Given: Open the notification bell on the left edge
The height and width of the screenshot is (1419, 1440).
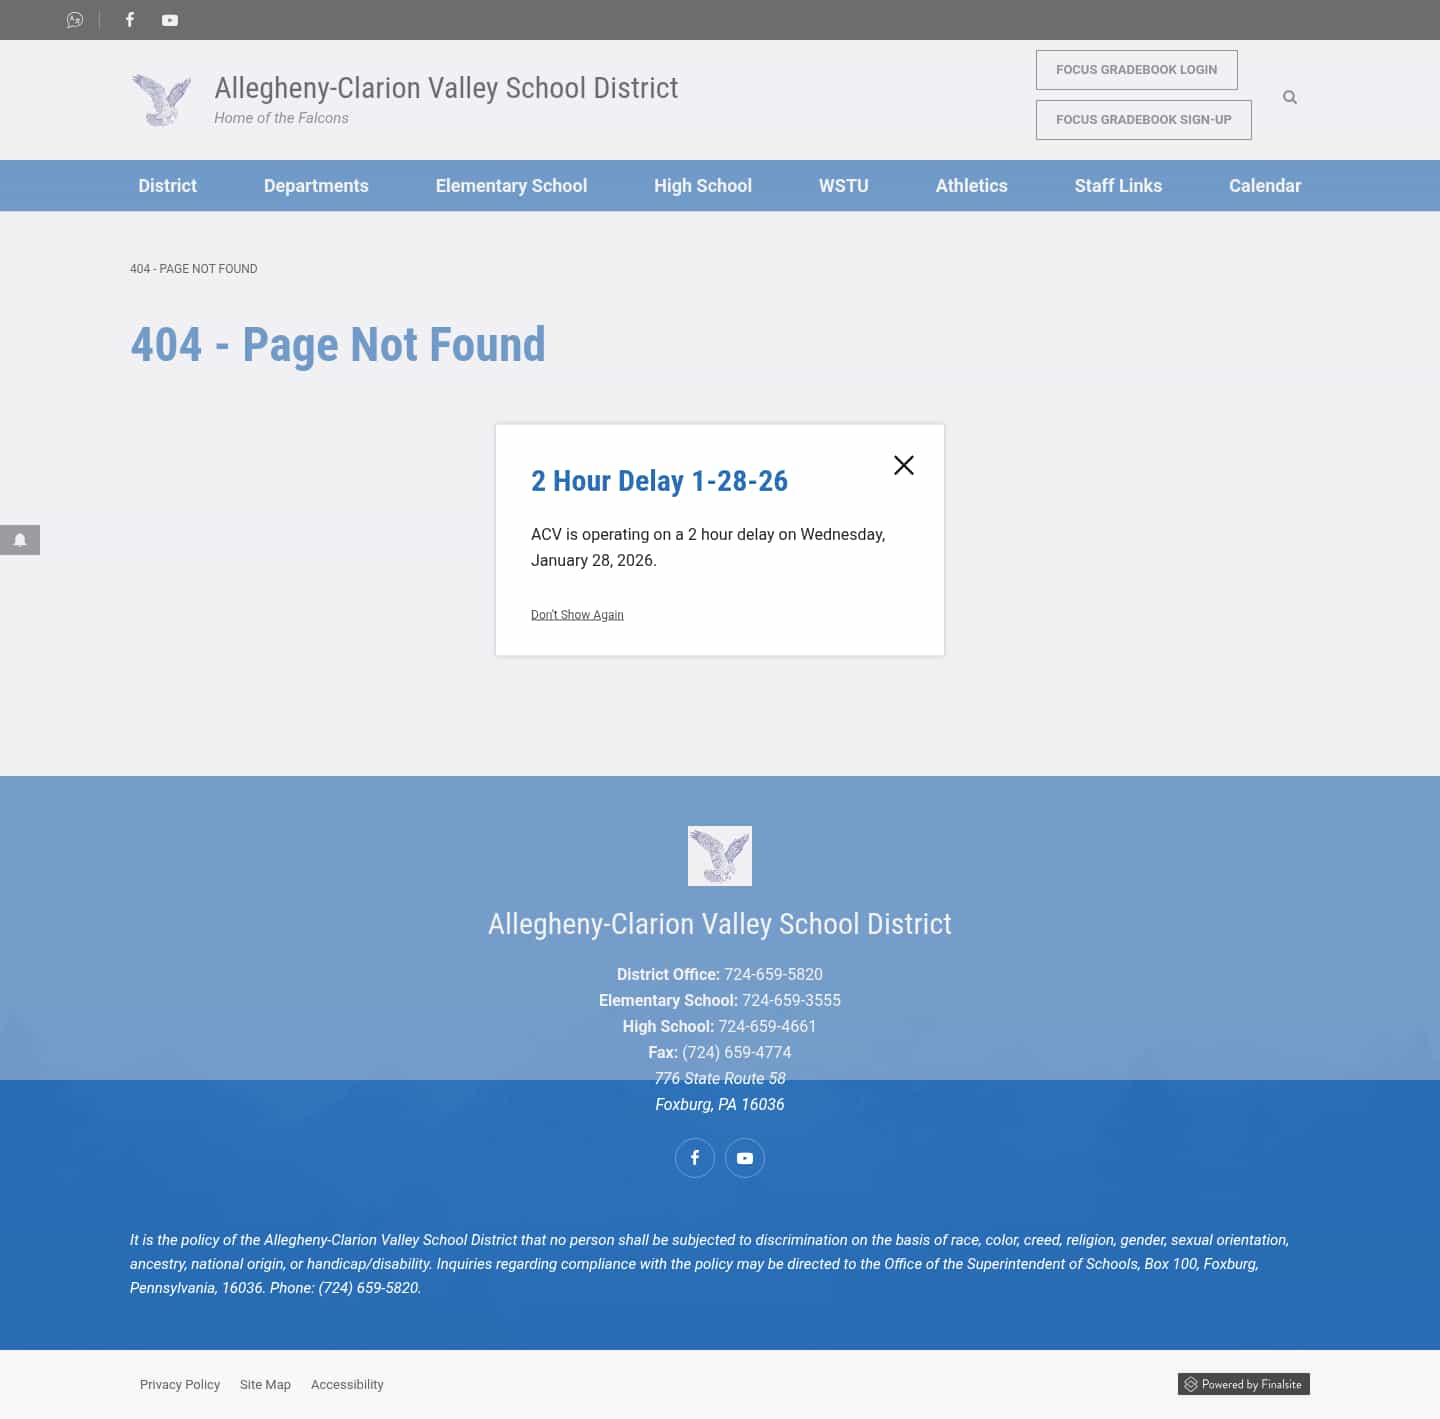Looking at the screenshot, I should tap(20, 540).
